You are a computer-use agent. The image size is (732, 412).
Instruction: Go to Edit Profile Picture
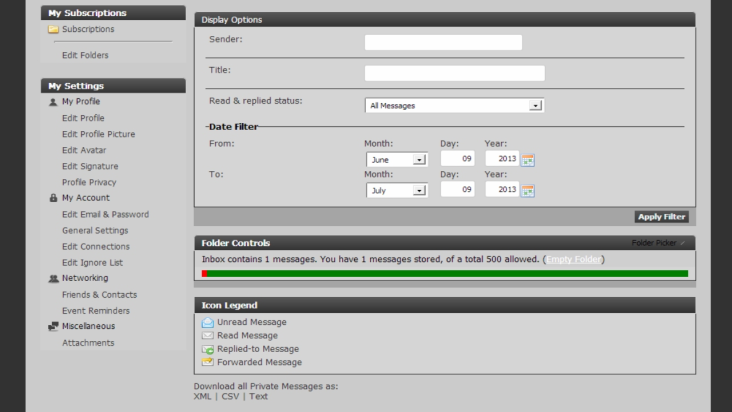coord(99,134)
